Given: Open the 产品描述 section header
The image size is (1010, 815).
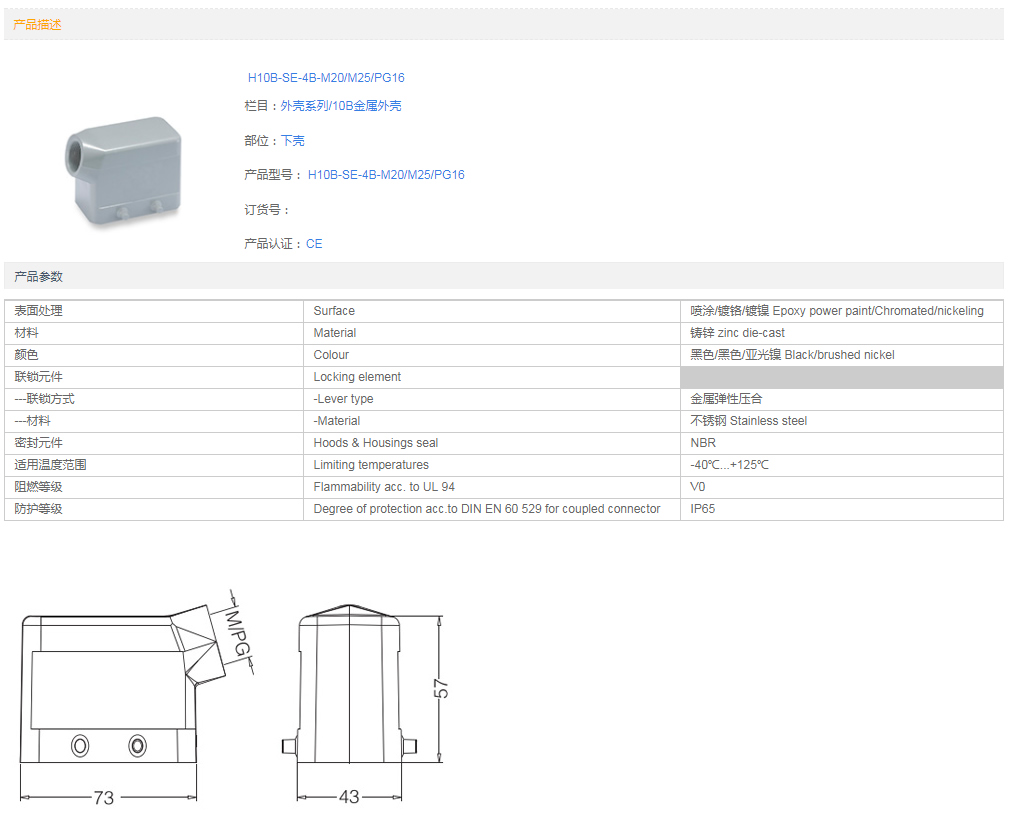Looking at the screenshot, I should (x=38, y=25).
